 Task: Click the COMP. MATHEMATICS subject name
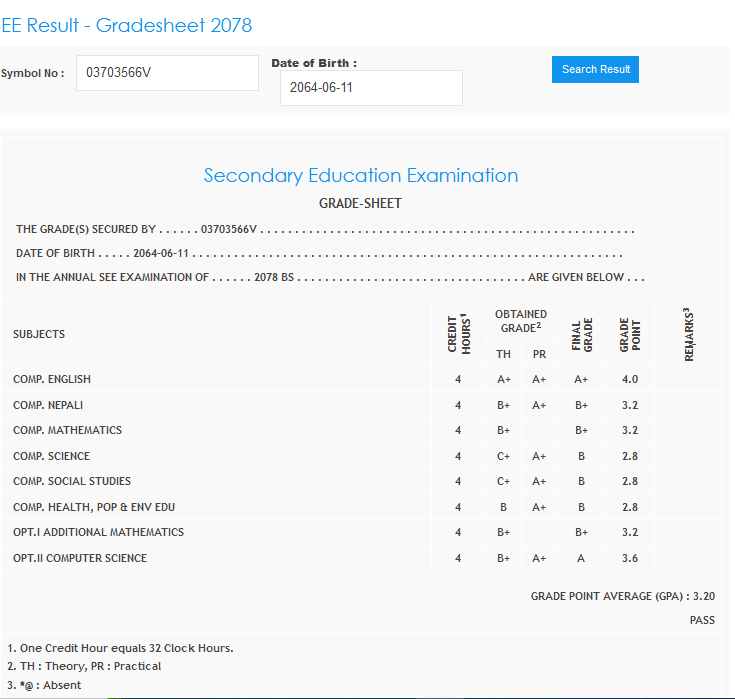(67, 430)
